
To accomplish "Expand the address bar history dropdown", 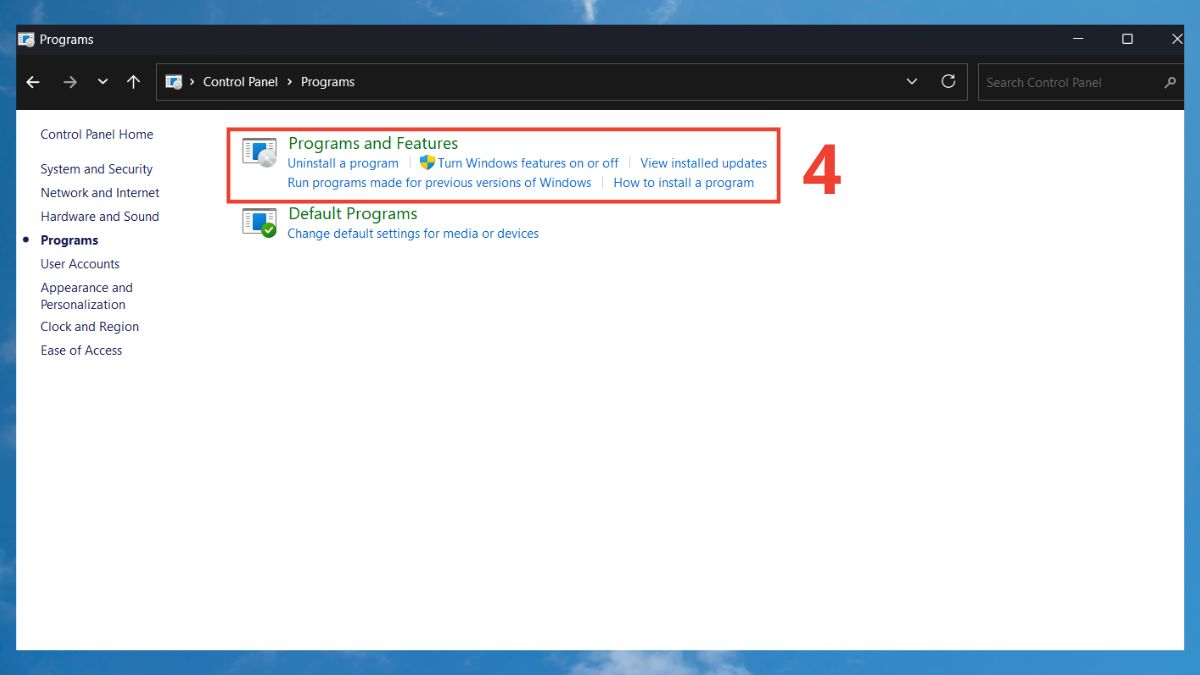I will pyautogui.click(x=912, y=82).
